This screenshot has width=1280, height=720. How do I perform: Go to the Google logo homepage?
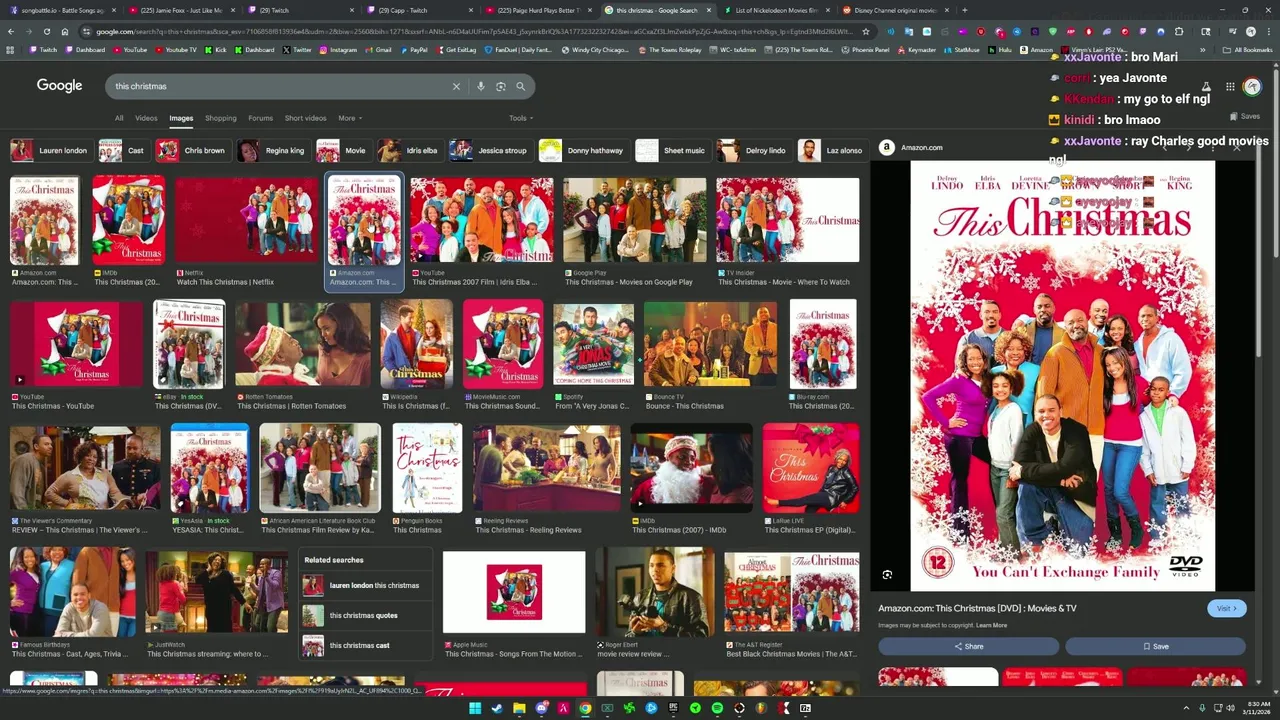coord(60,86)
